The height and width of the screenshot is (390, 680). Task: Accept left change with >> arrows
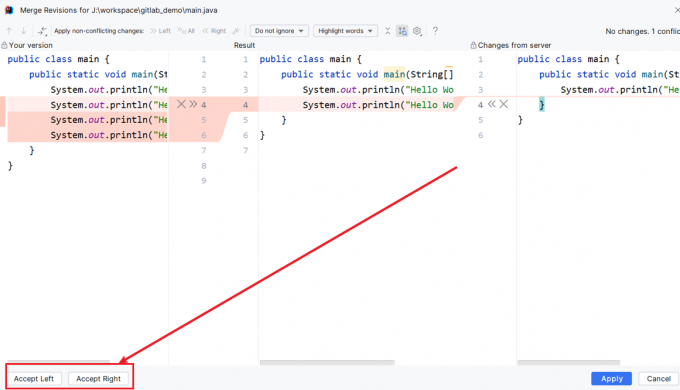[x=193, y=104]
